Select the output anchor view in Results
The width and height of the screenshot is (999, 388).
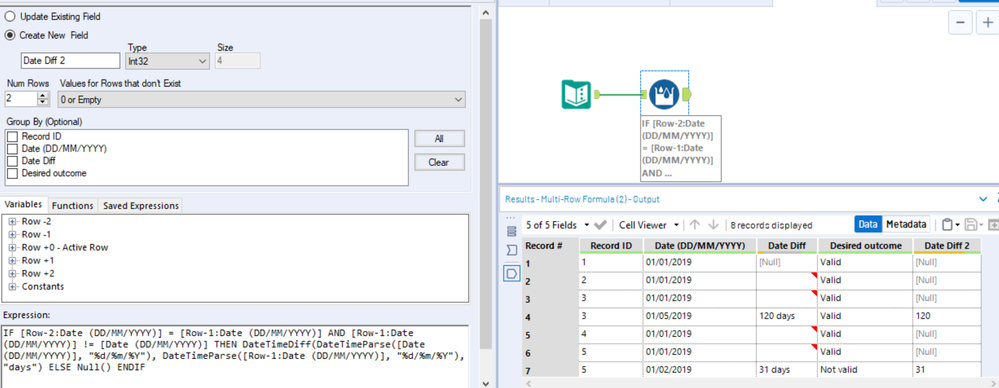click(511, 273)
